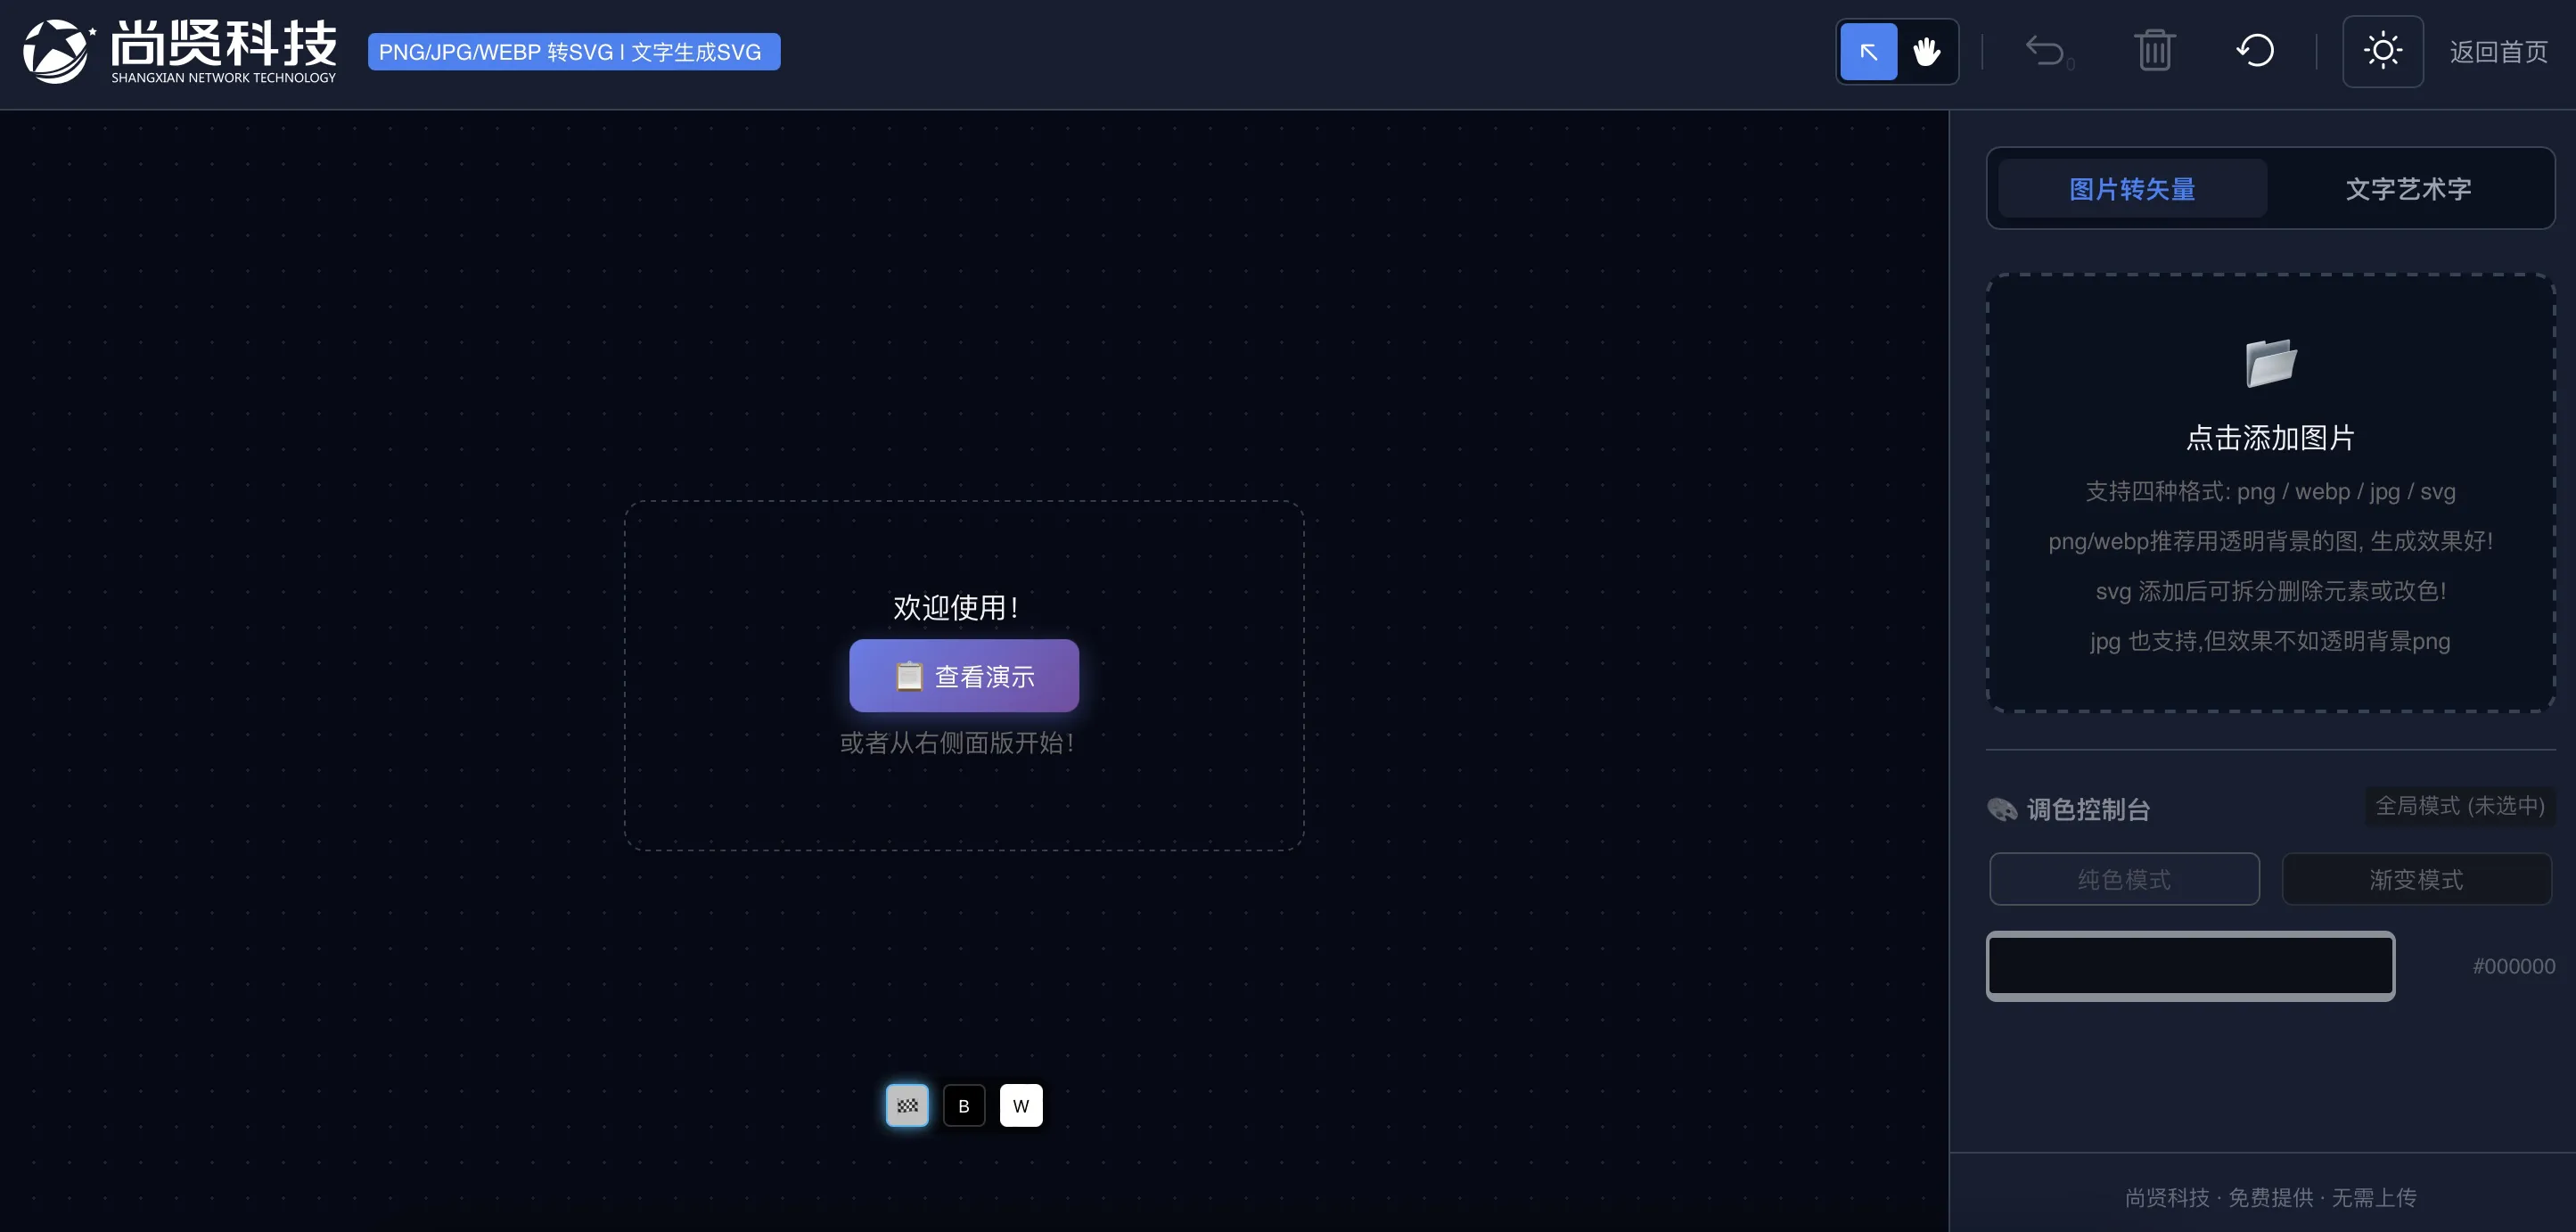Viewport: 2576px width, 1232px height.
Task: Select the arrow pointer tool
Action: pyautogui.click(x=1867, y=52)
